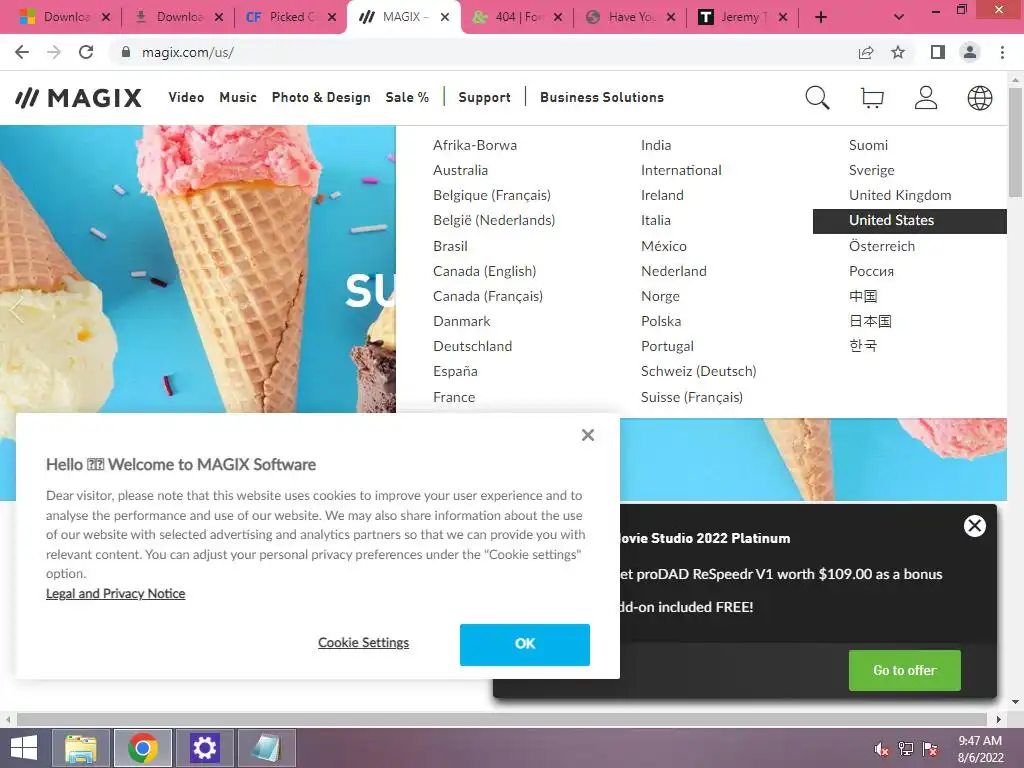This screenshot has height=768, width=1024.
Task: Click the network tray icon
Action: click(906, 749)
